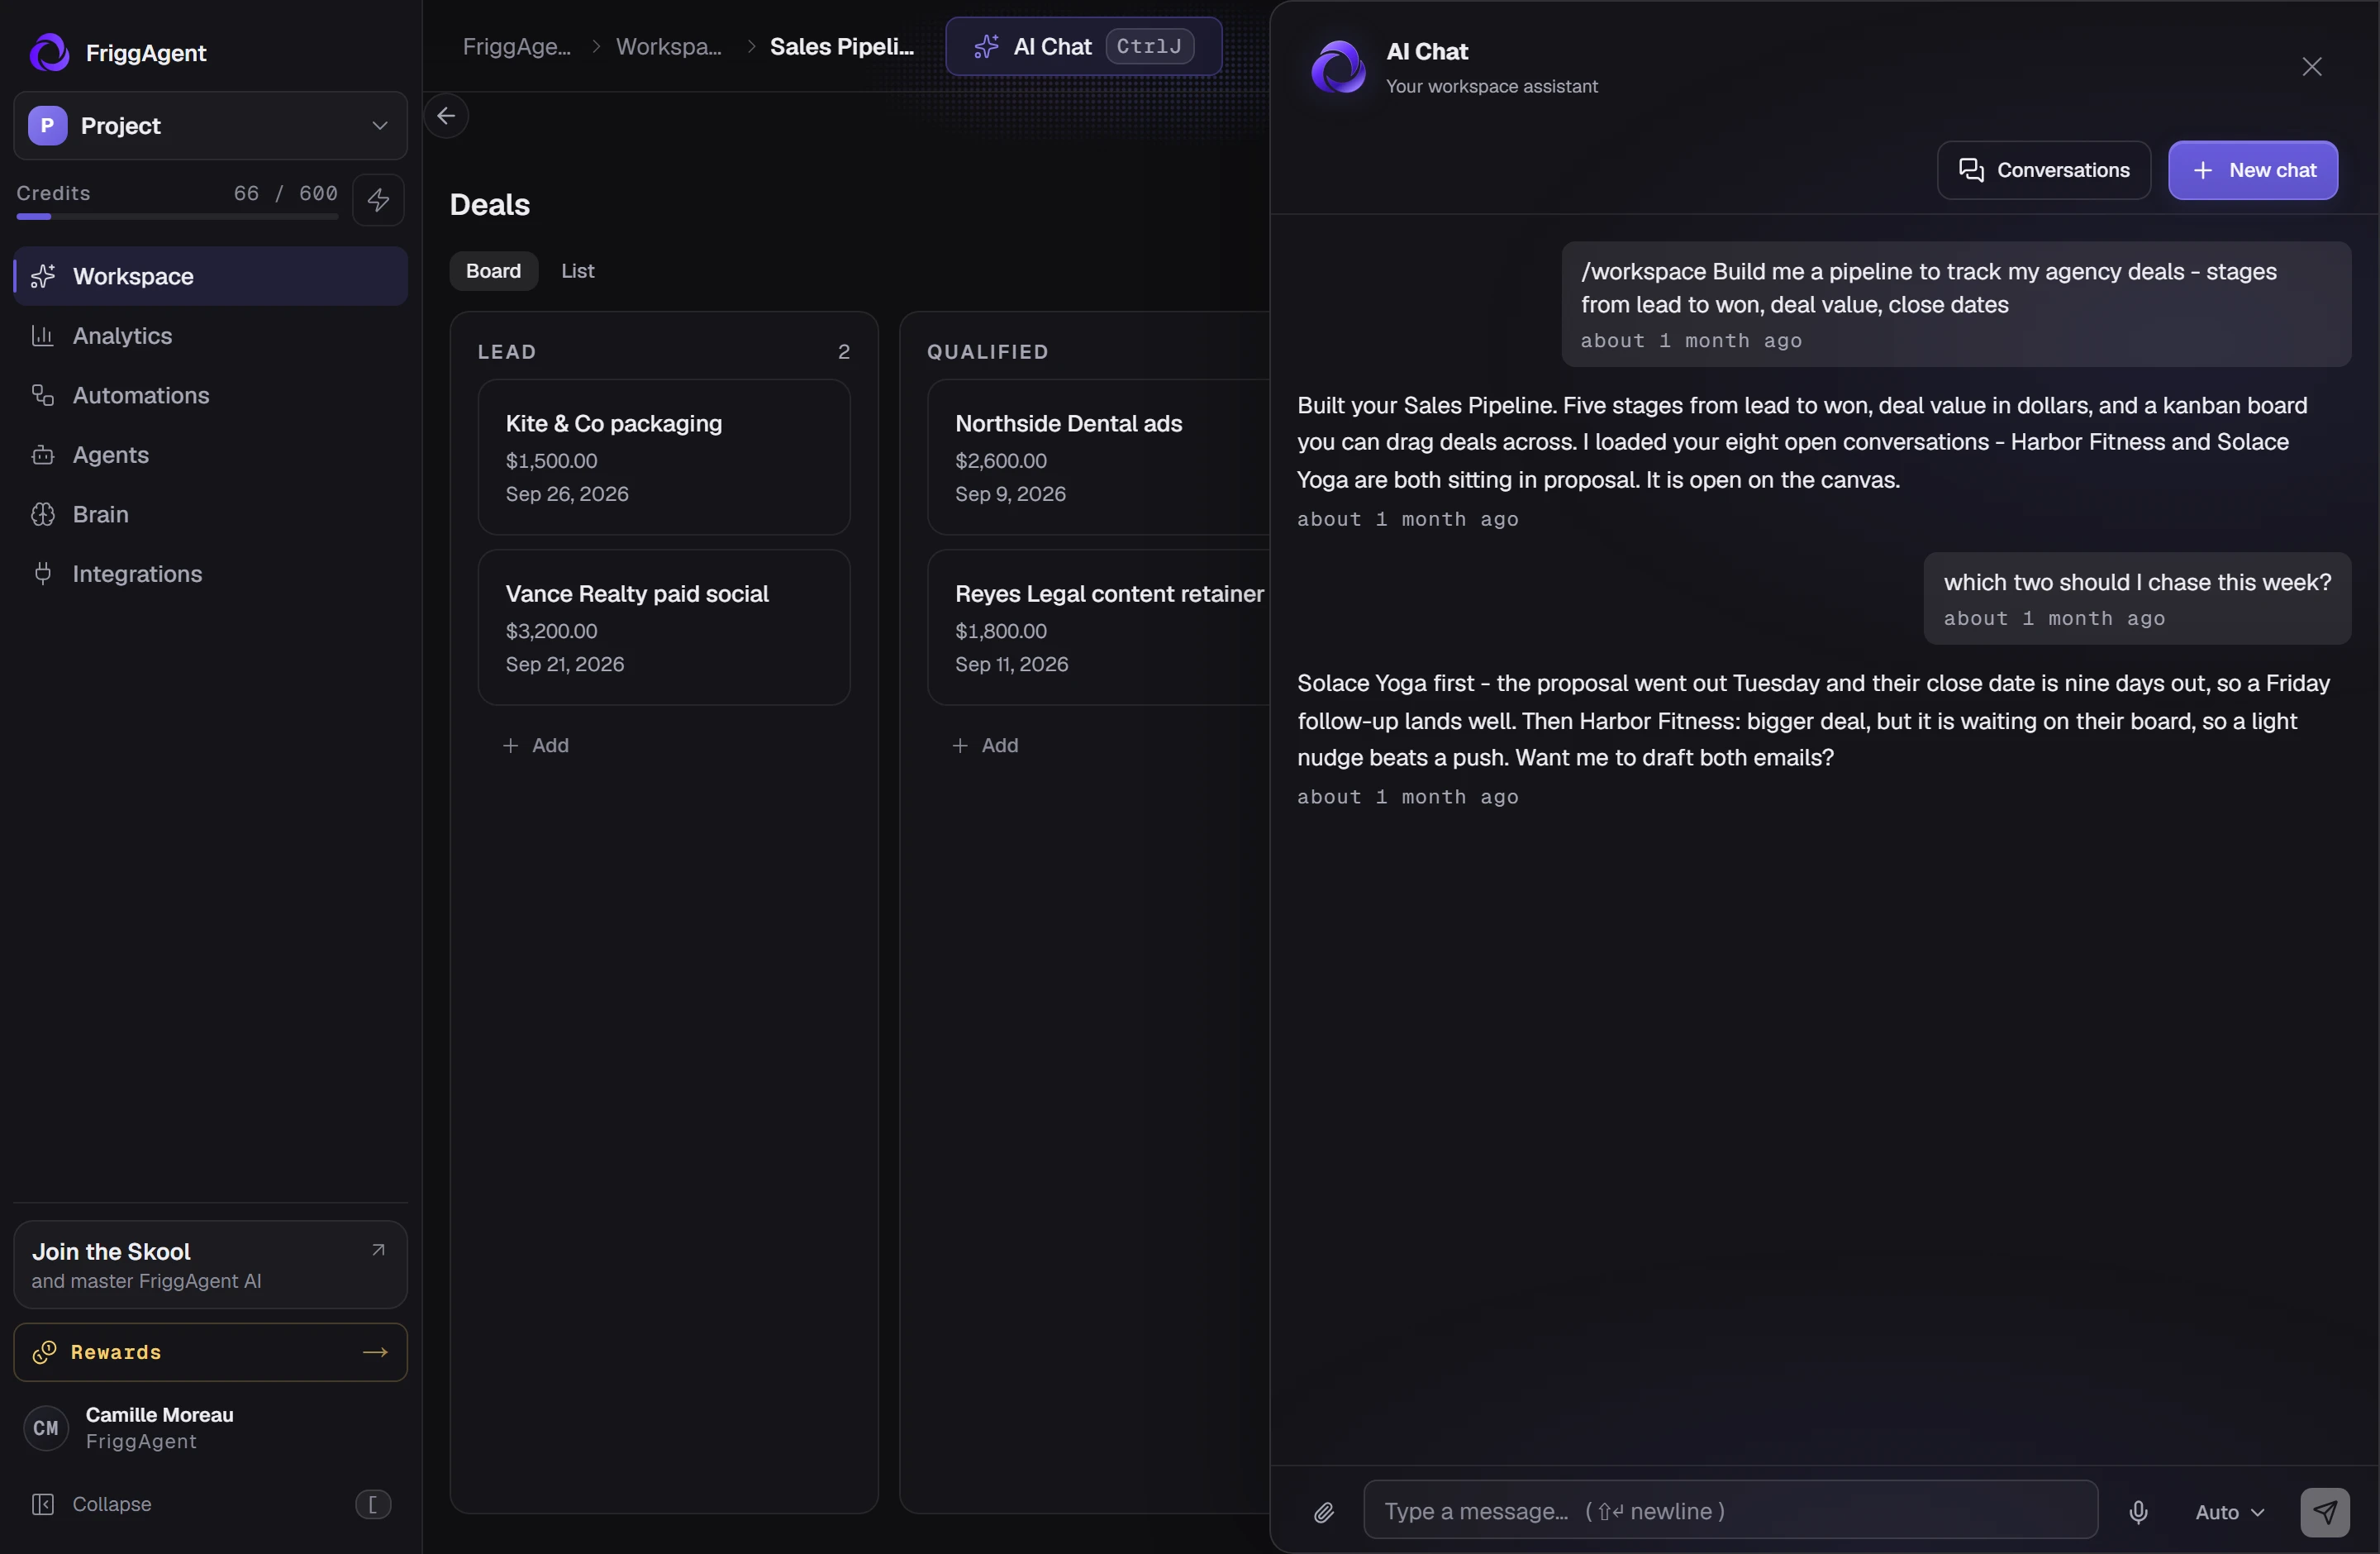This screenshot has height=1554, width=2380.
Task: Click the purple P project badge
Action: coord(47,126)
